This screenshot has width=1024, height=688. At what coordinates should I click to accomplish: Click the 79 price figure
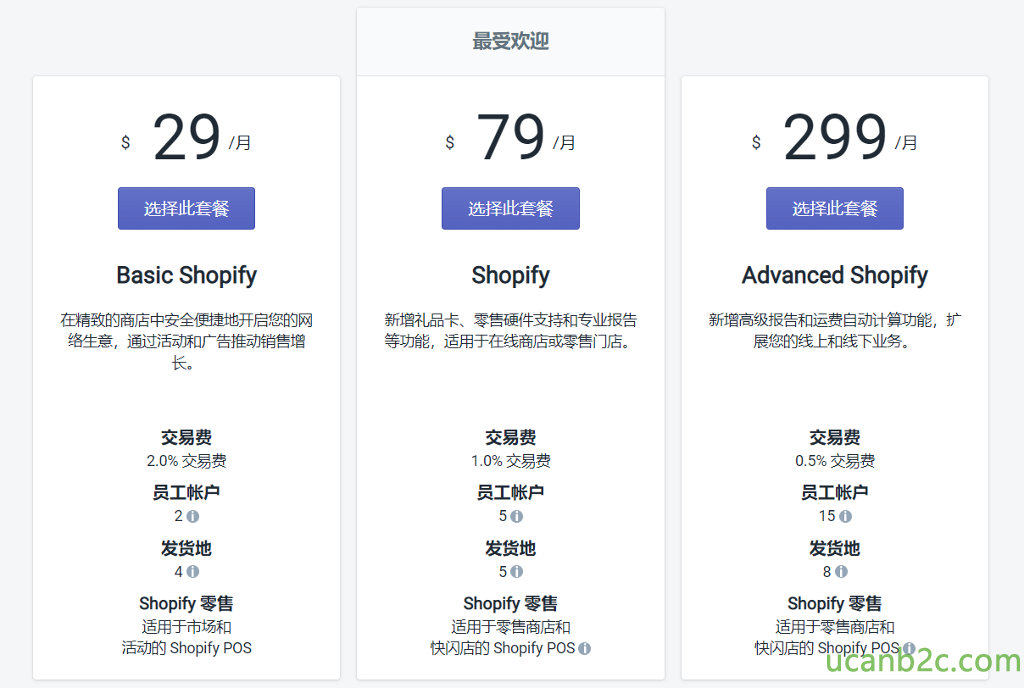(x=511, y=136)
